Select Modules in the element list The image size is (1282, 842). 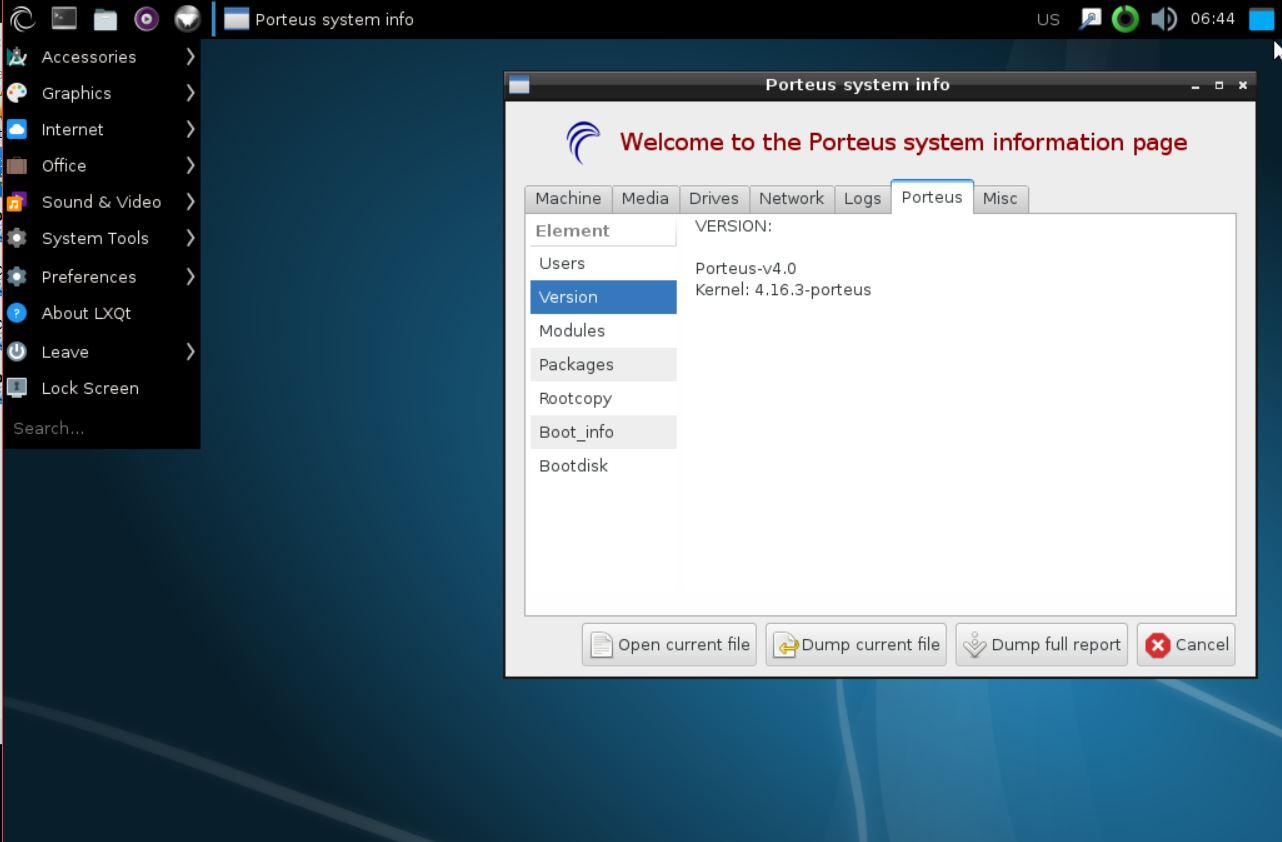coord(603,331)
